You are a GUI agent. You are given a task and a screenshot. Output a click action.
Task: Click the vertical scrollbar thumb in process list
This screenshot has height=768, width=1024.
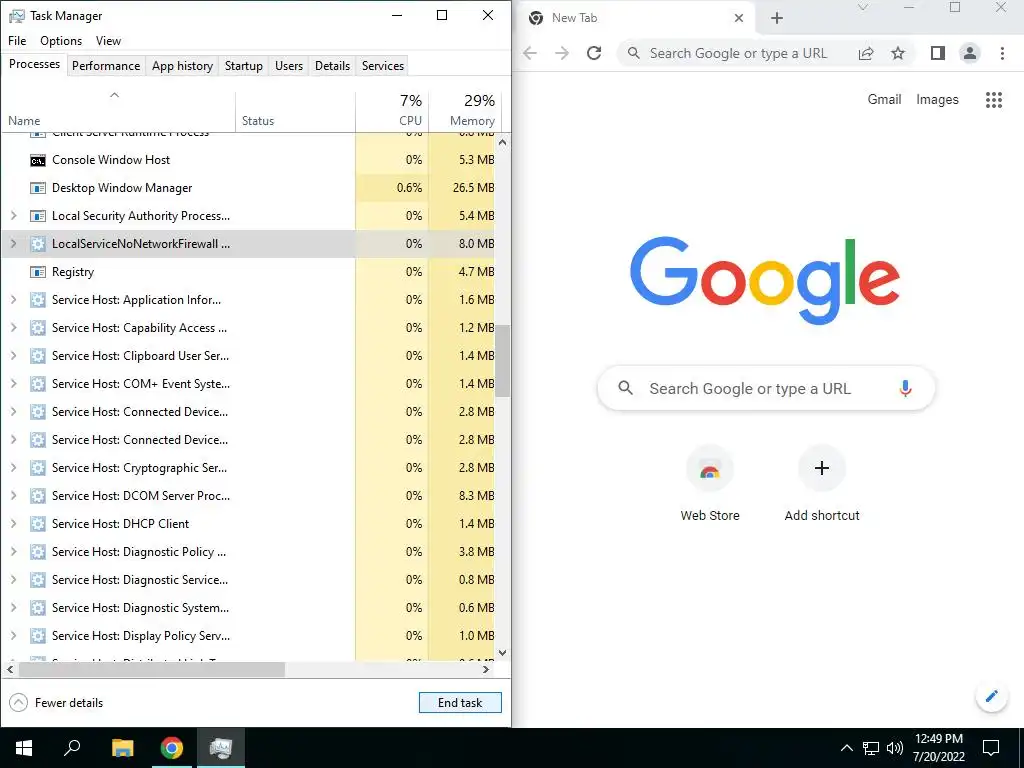pyautogui.click(x=502, y=361)
